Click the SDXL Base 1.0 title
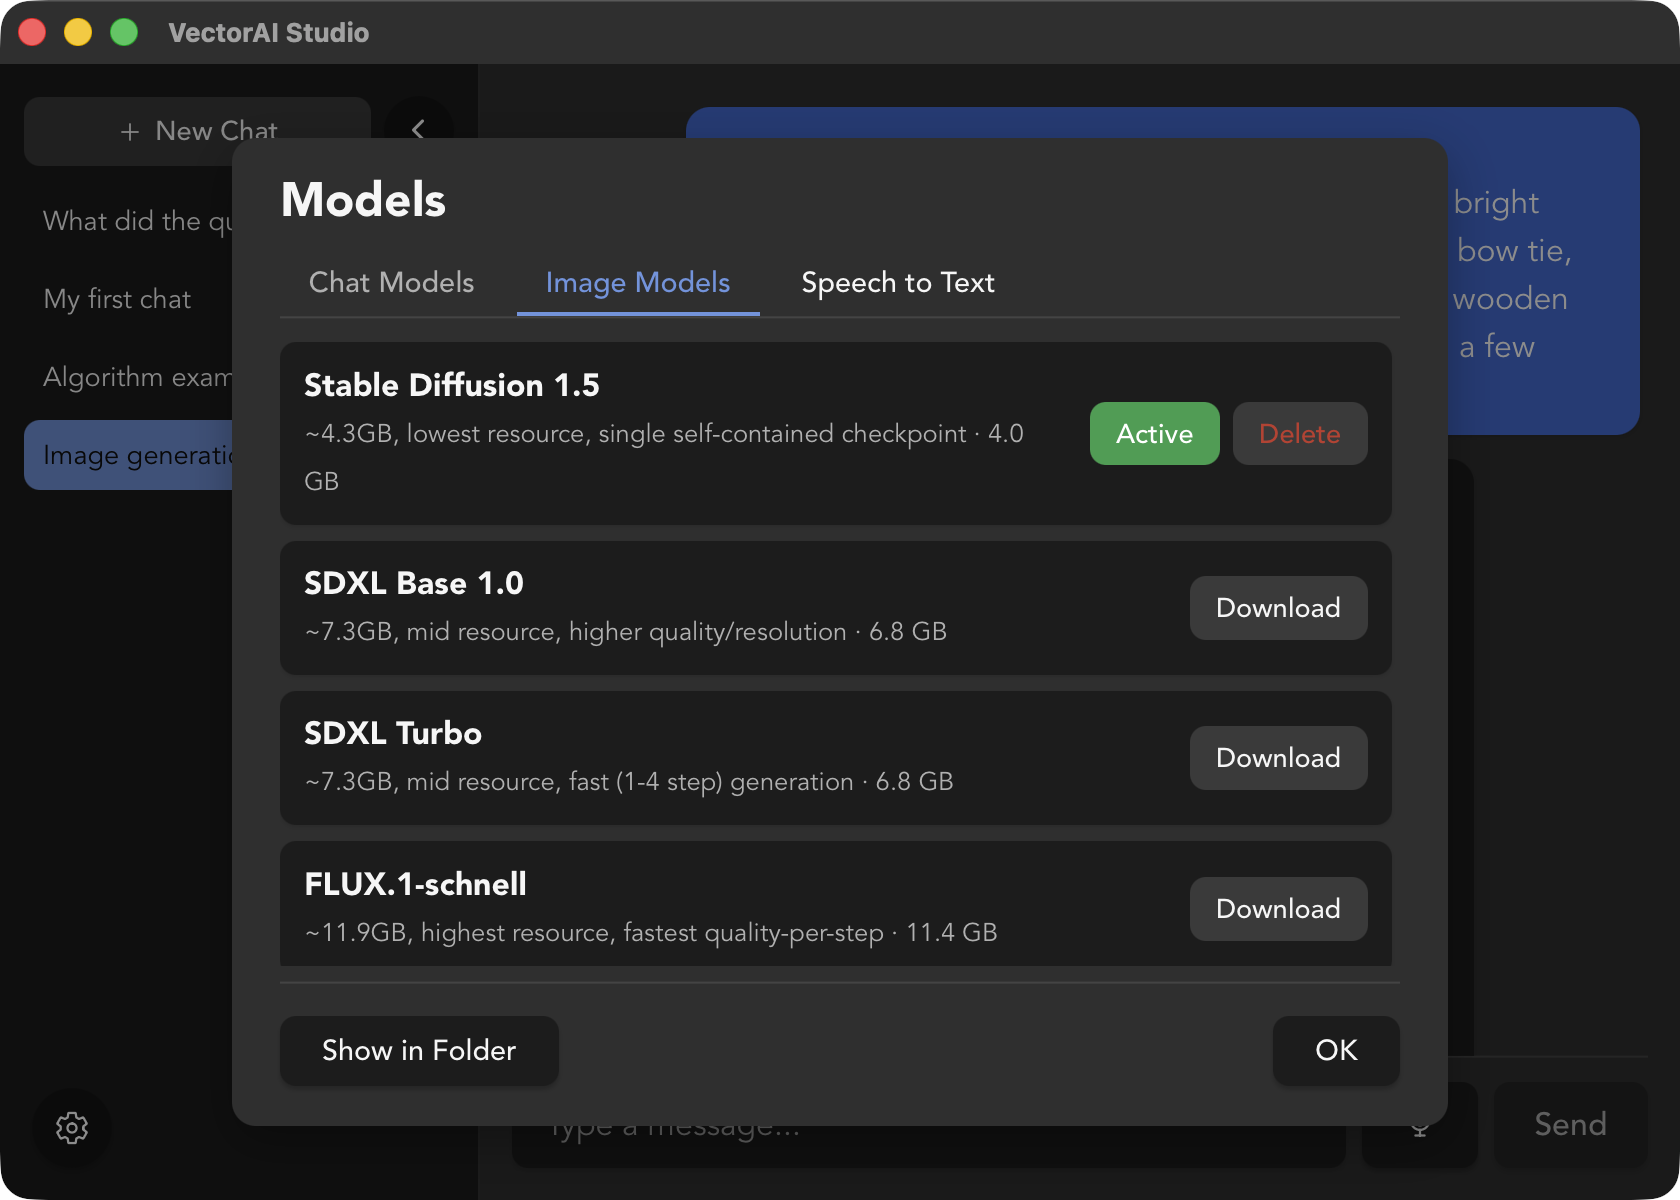Screen dimensions: 1680x1200 [x=414, y=583]
